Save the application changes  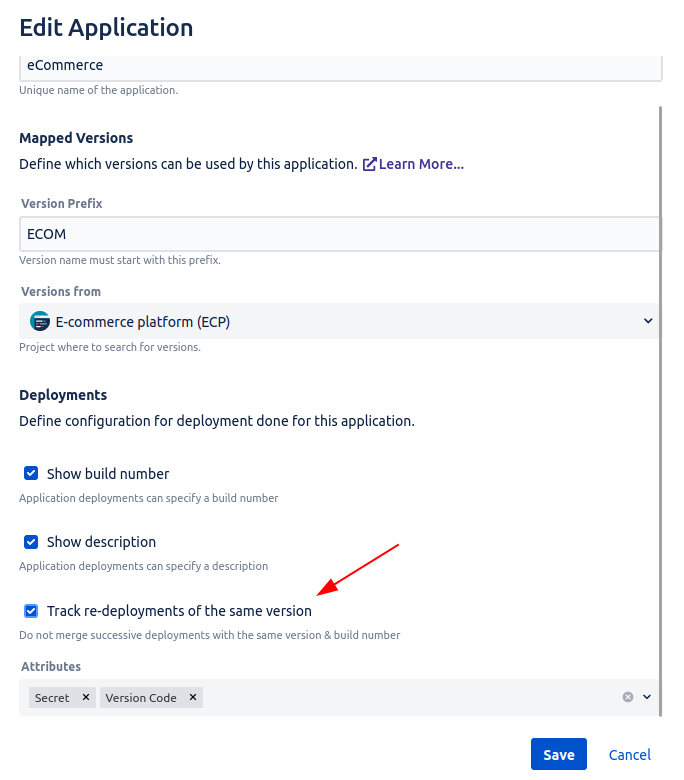(x=558, y=755)
